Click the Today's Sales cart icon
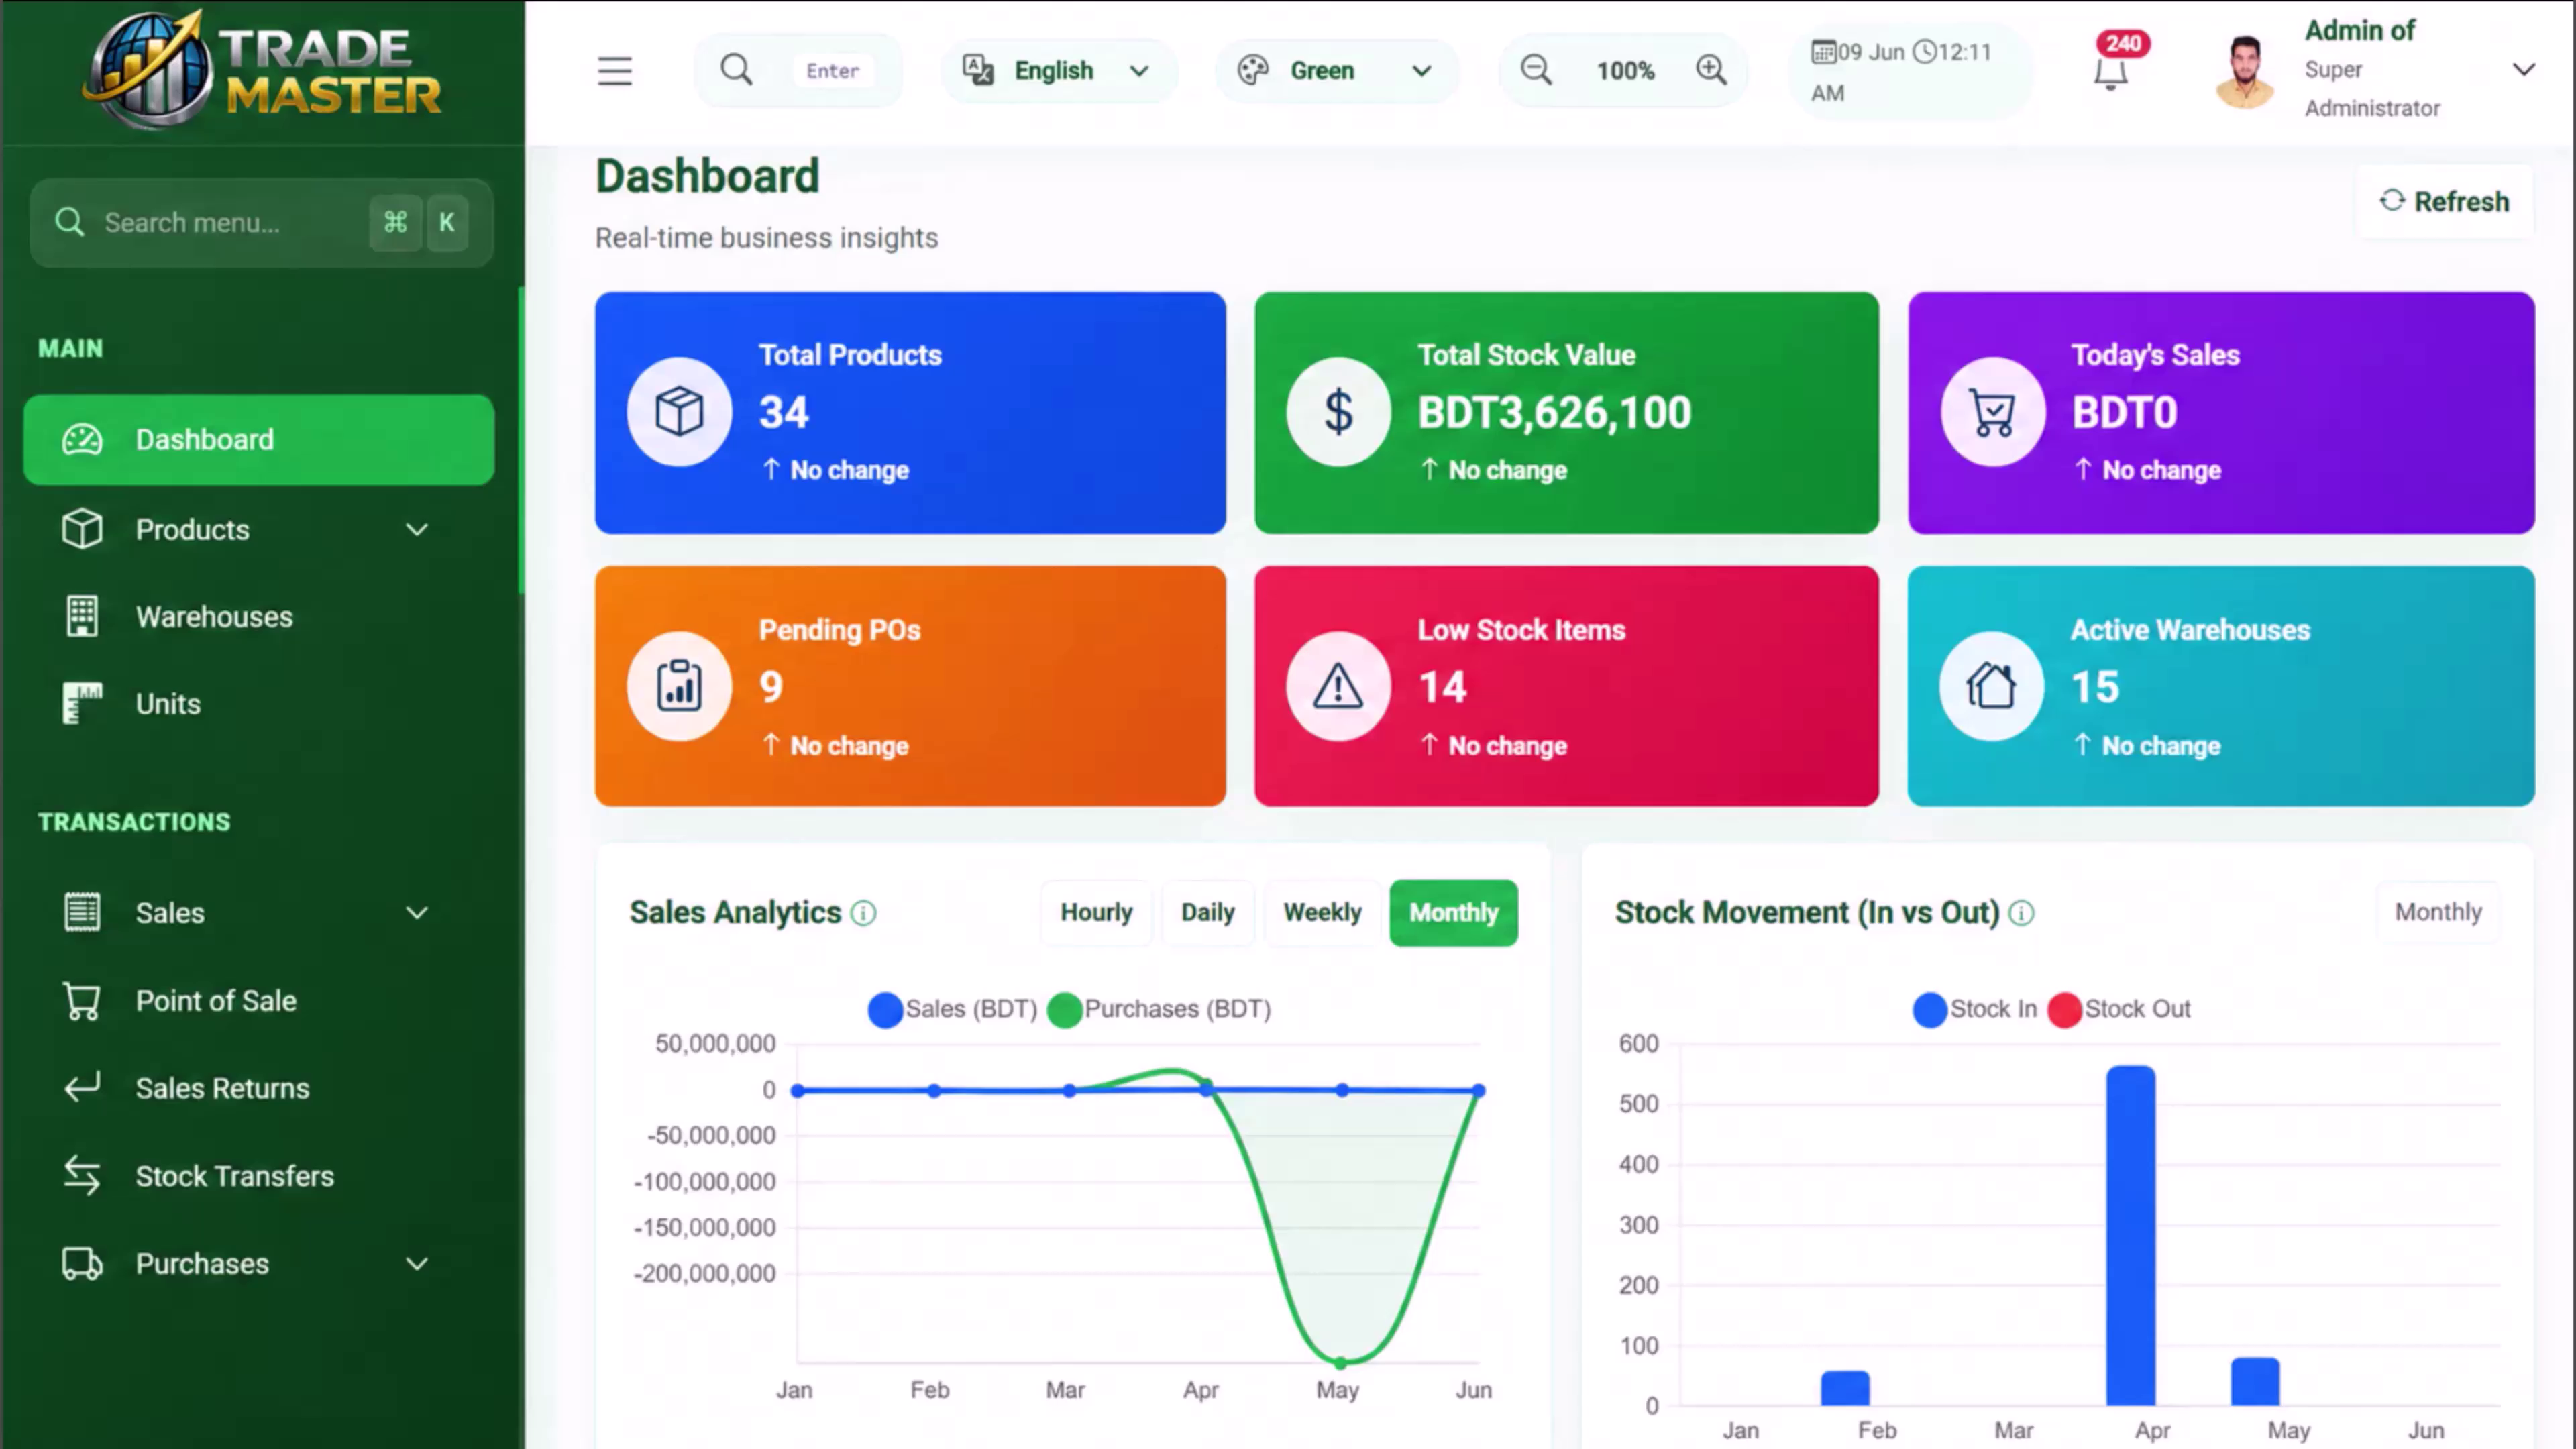 [1992, 411]
